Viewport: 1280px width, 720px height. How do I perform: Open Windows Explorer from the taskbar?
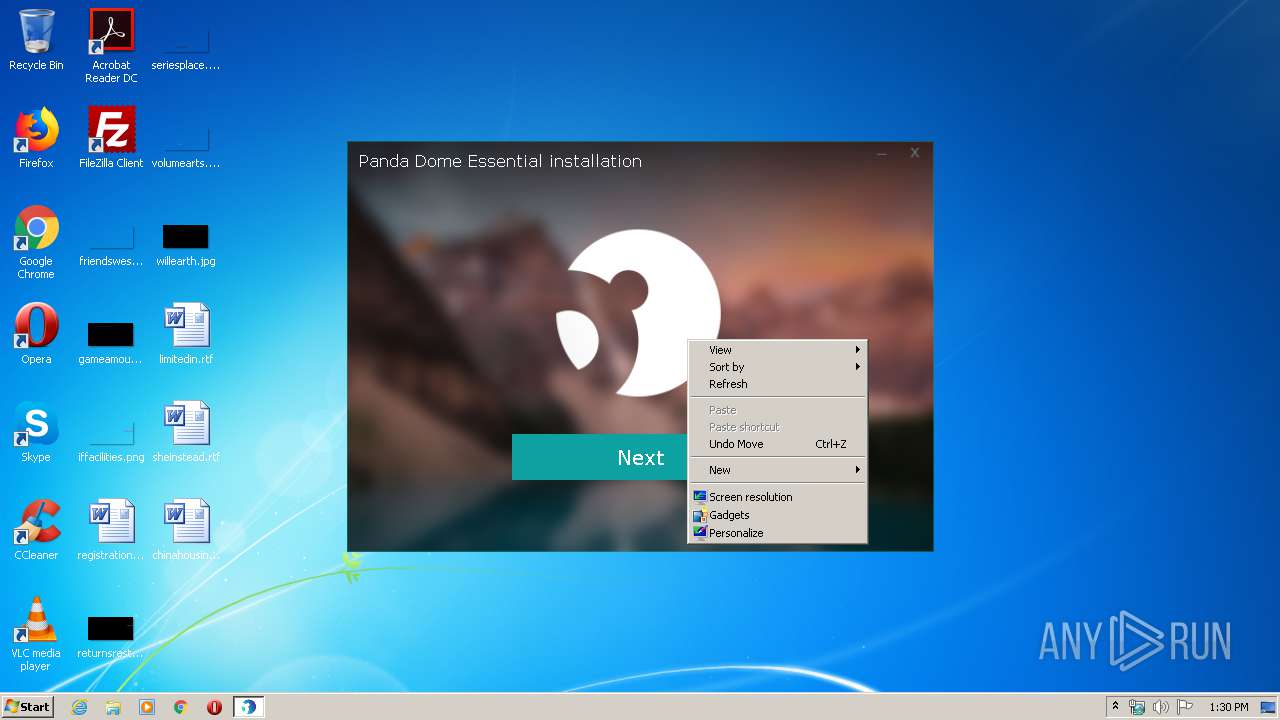(113, 707)
